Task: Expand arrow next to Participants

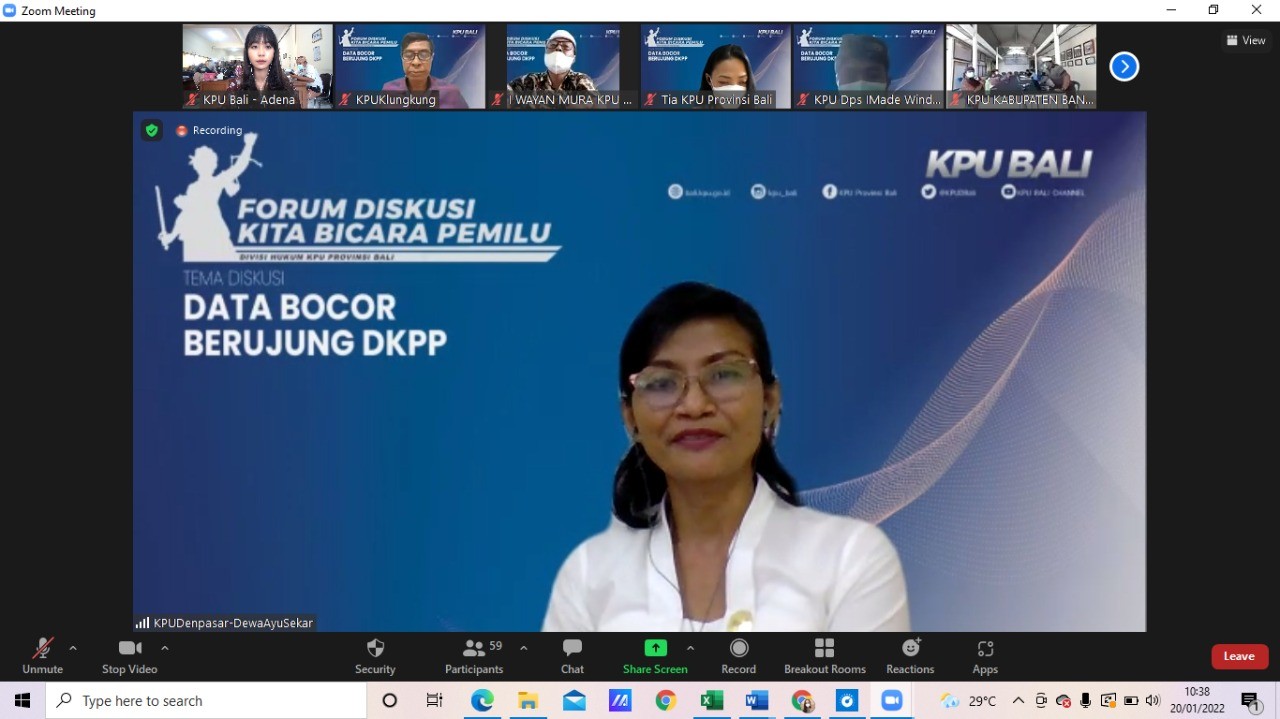Action: click(523, 648)
